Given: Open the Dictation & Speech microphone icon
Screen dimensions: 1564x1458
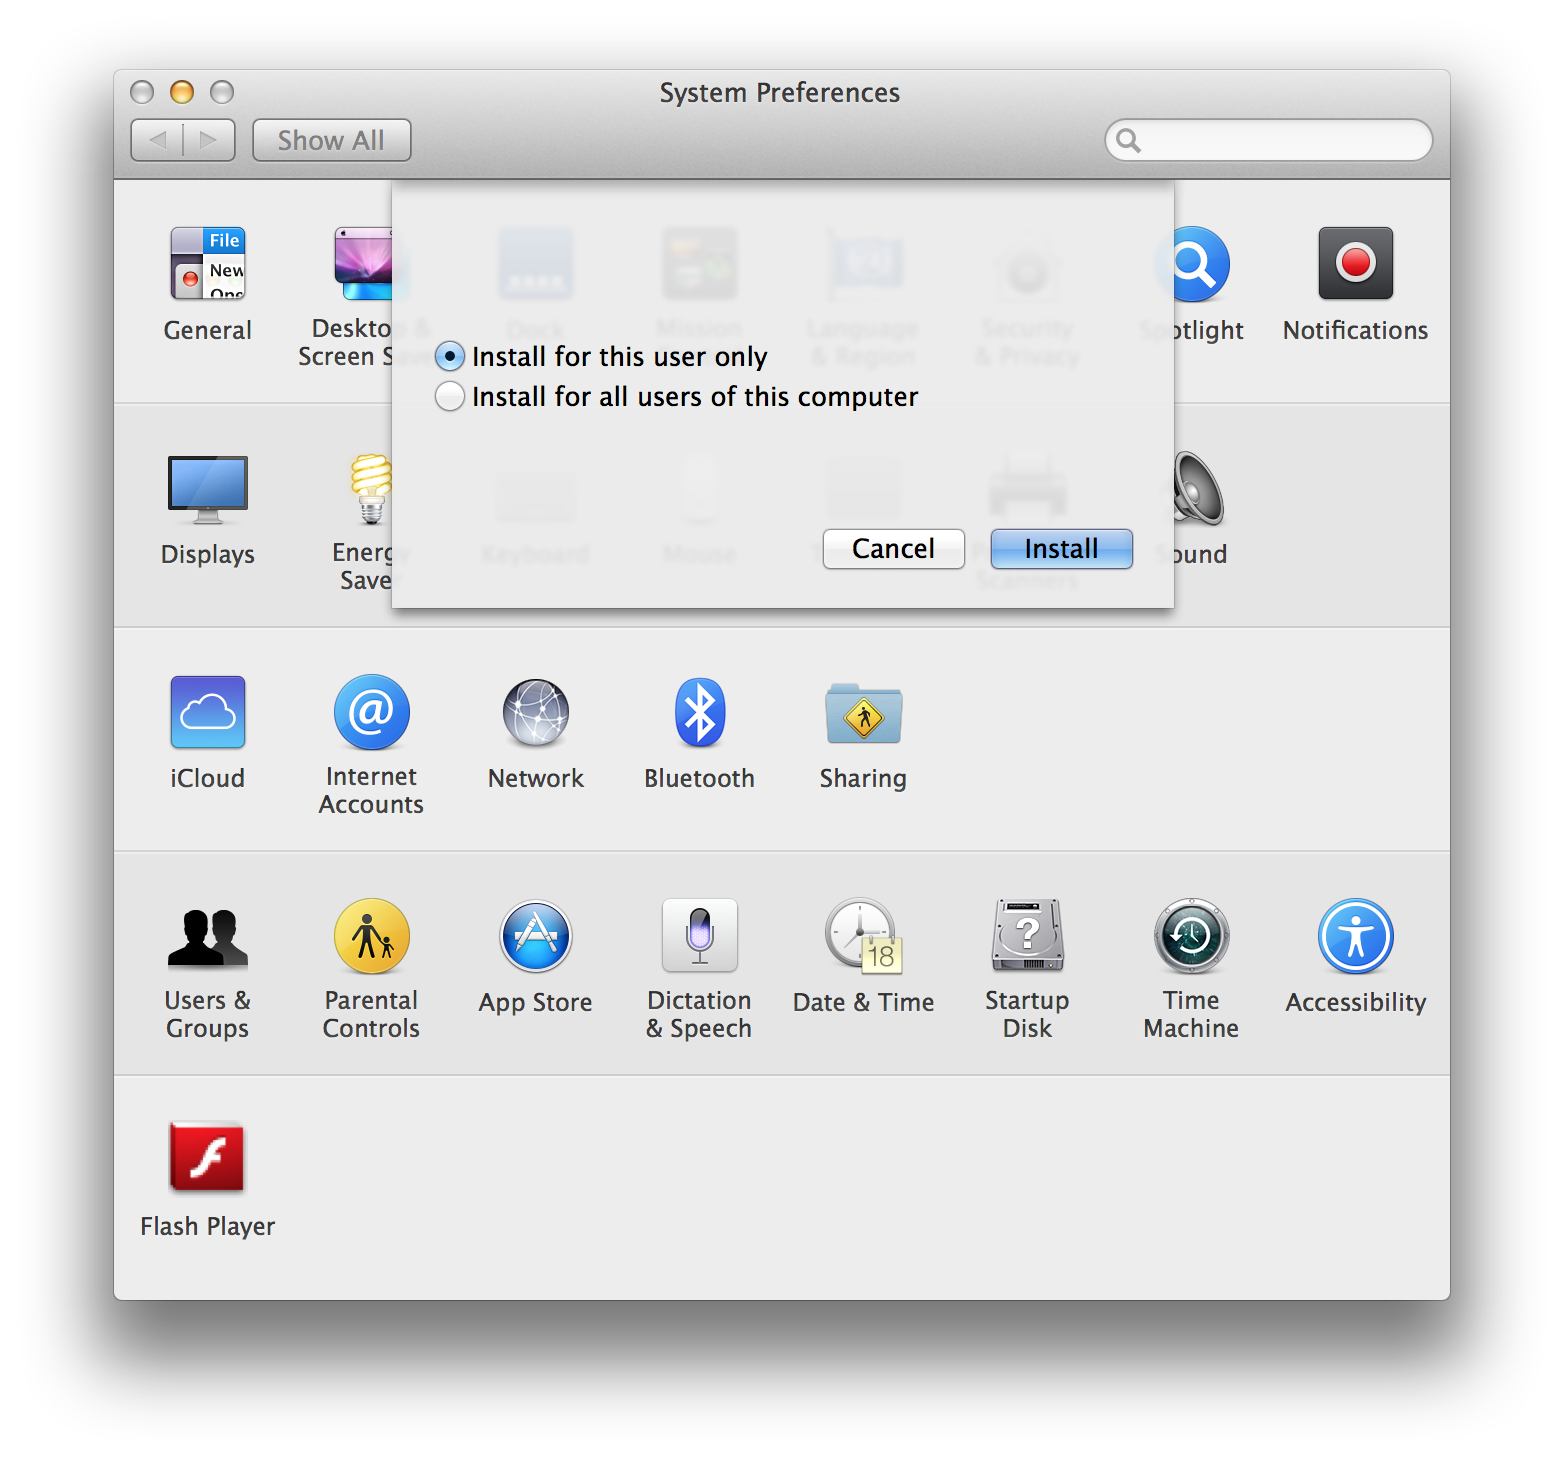Looking at the screenshot, I should (x=700, y=936).
